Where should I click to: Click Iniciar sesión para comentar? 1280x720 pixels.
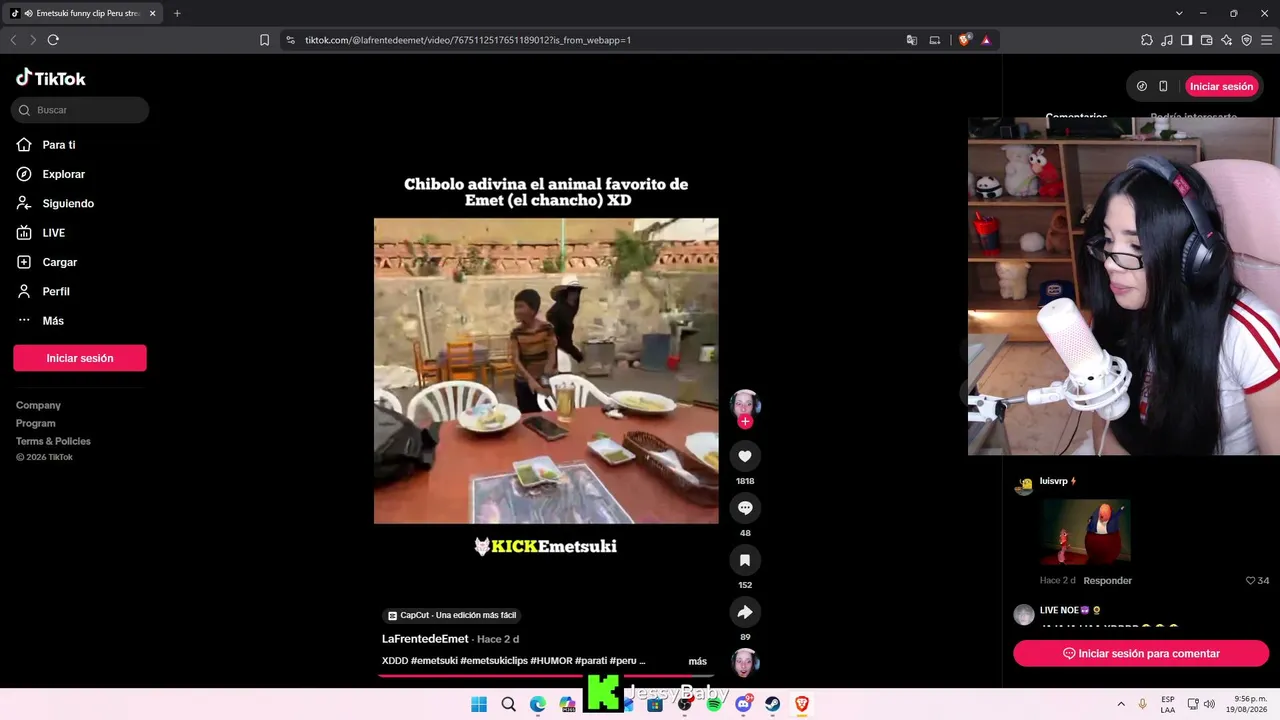click(x=1141, y=653)
